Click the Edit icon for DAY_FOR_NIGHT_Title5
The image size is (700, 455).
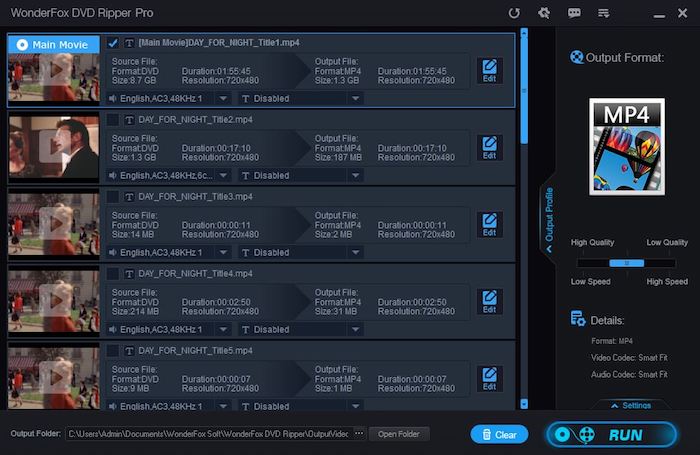click(x=489, y=379)
